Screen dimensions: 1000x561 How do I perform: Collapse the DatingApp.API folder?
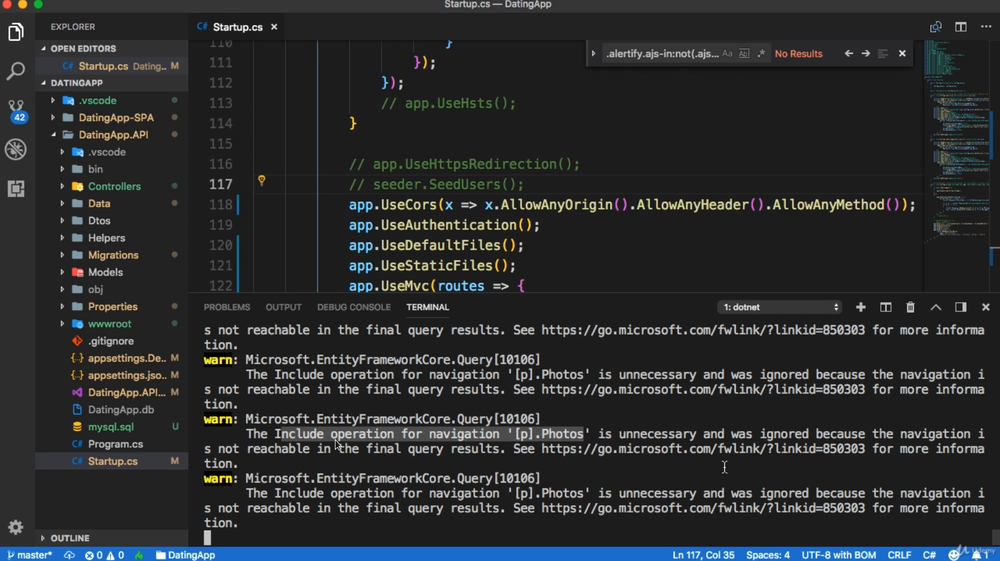(113, 134)
